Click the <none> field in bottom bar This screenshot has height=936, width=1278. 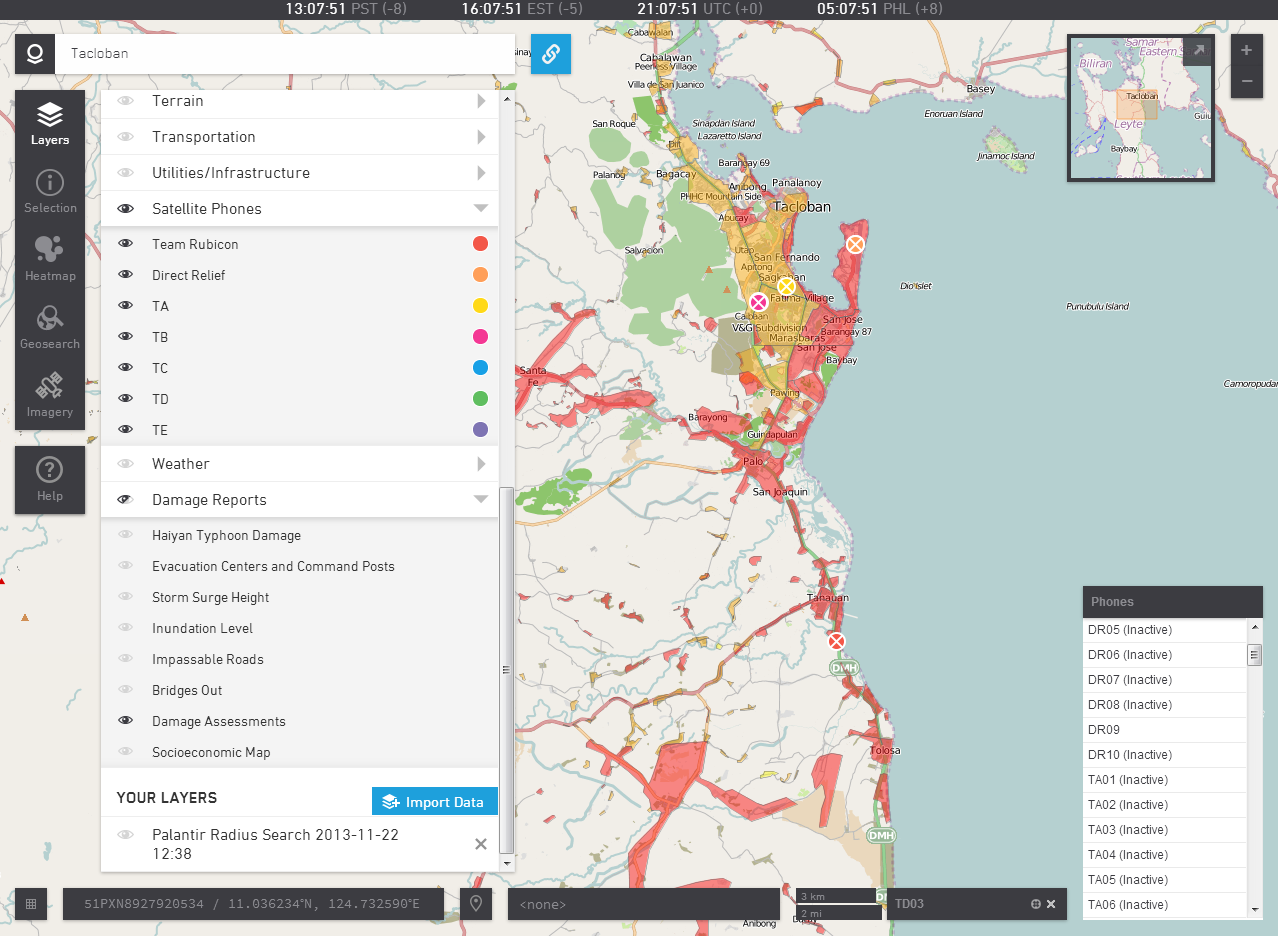click(x=643, y=904)
